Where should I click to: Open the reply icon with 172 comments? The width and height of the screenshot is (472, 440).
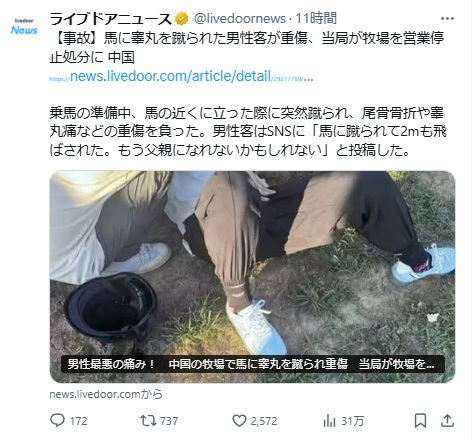pos(57,420)
